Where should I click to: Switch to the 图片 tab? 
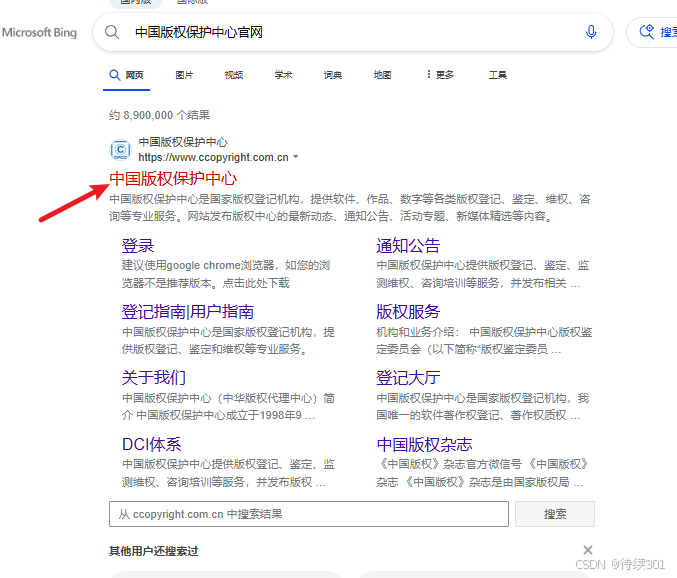[184, 75]
